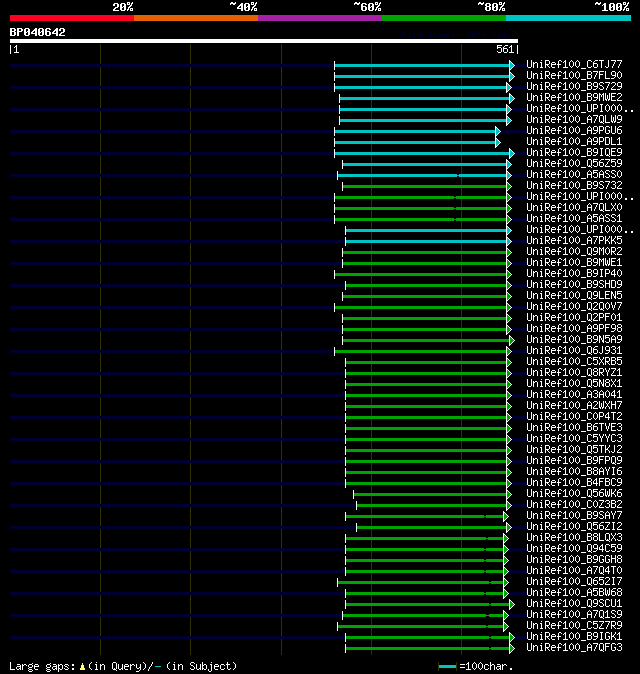Click hit label UniRef100_Q6J931
This screenshot has height=674, width=640.
pyautogui.click(x=574, y=350)
